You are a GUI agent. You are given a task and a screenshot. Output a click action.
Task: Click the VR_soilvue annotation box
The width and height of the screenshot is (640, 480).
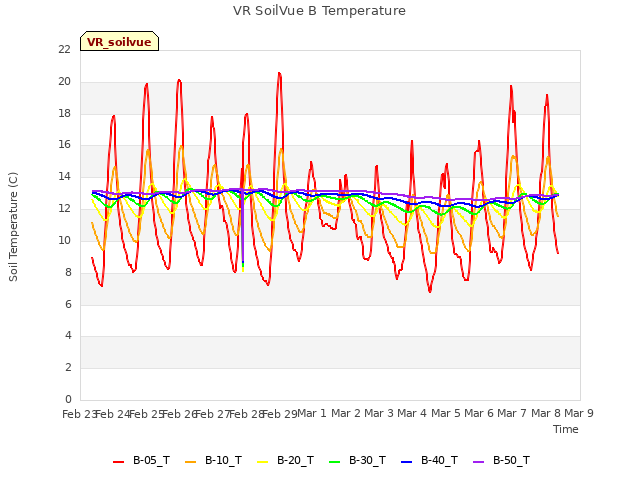point(119,41)
